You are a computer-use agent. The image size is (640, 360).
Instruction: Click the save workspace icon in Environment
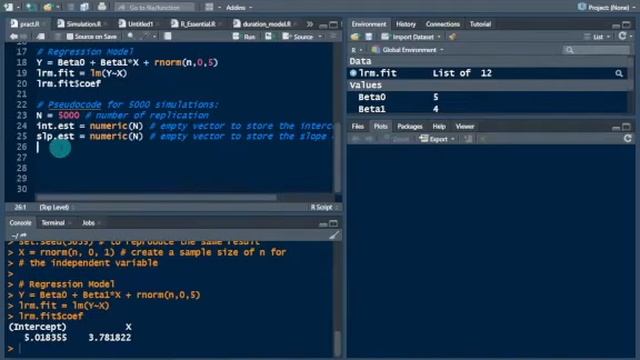[369, 37]
